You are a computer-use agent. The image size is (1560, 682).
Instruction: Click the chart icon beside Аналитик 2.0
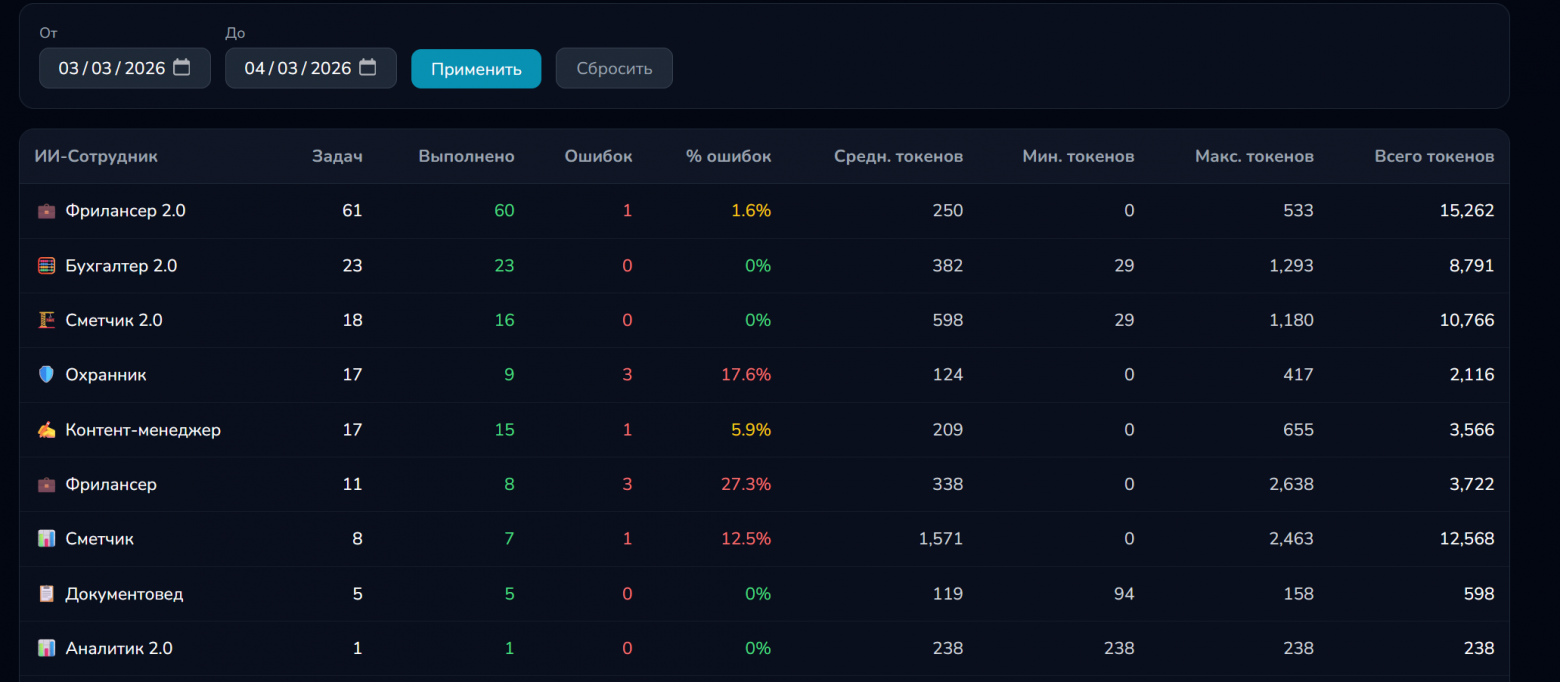point(46,648)
